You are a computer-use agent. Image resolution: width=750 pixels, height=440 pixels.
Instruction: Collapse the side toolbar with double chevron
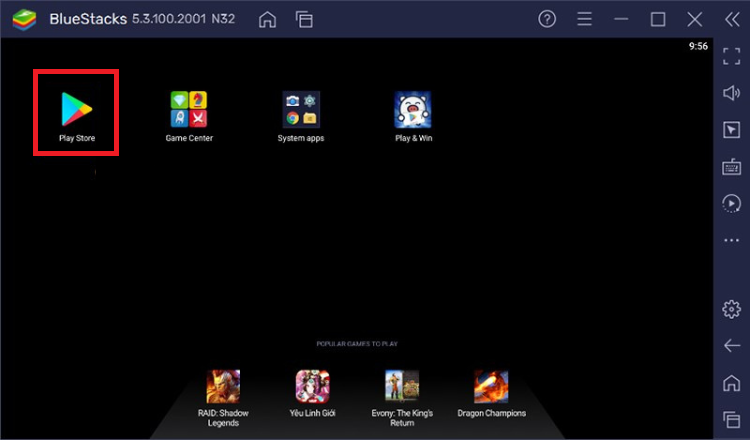click(732, 19)
